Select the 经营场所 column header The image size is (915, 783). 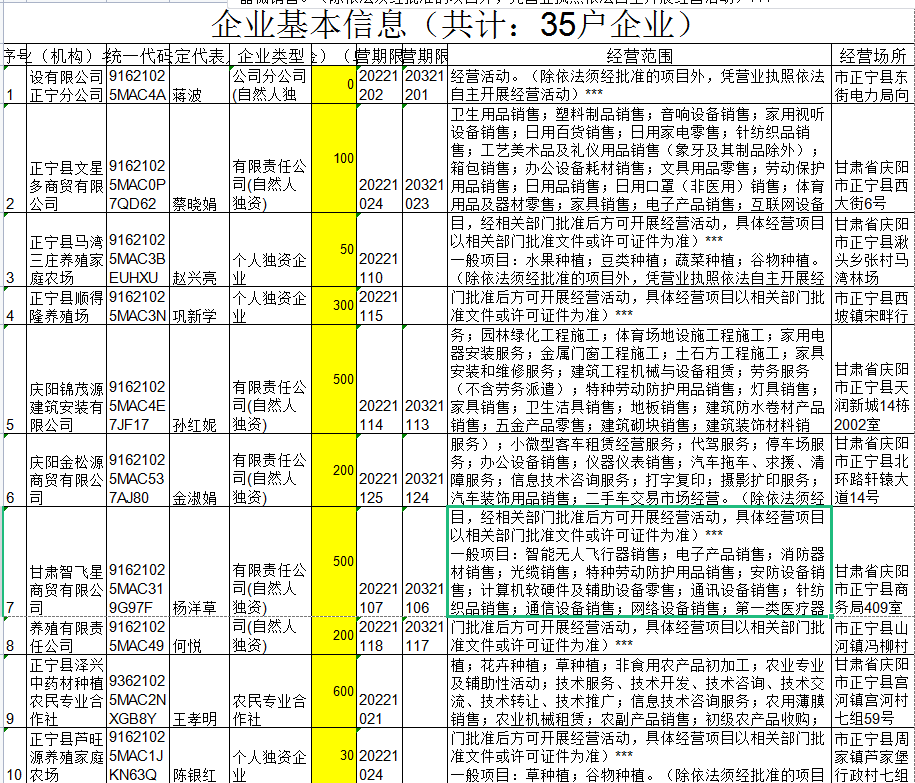pos(873,54)
